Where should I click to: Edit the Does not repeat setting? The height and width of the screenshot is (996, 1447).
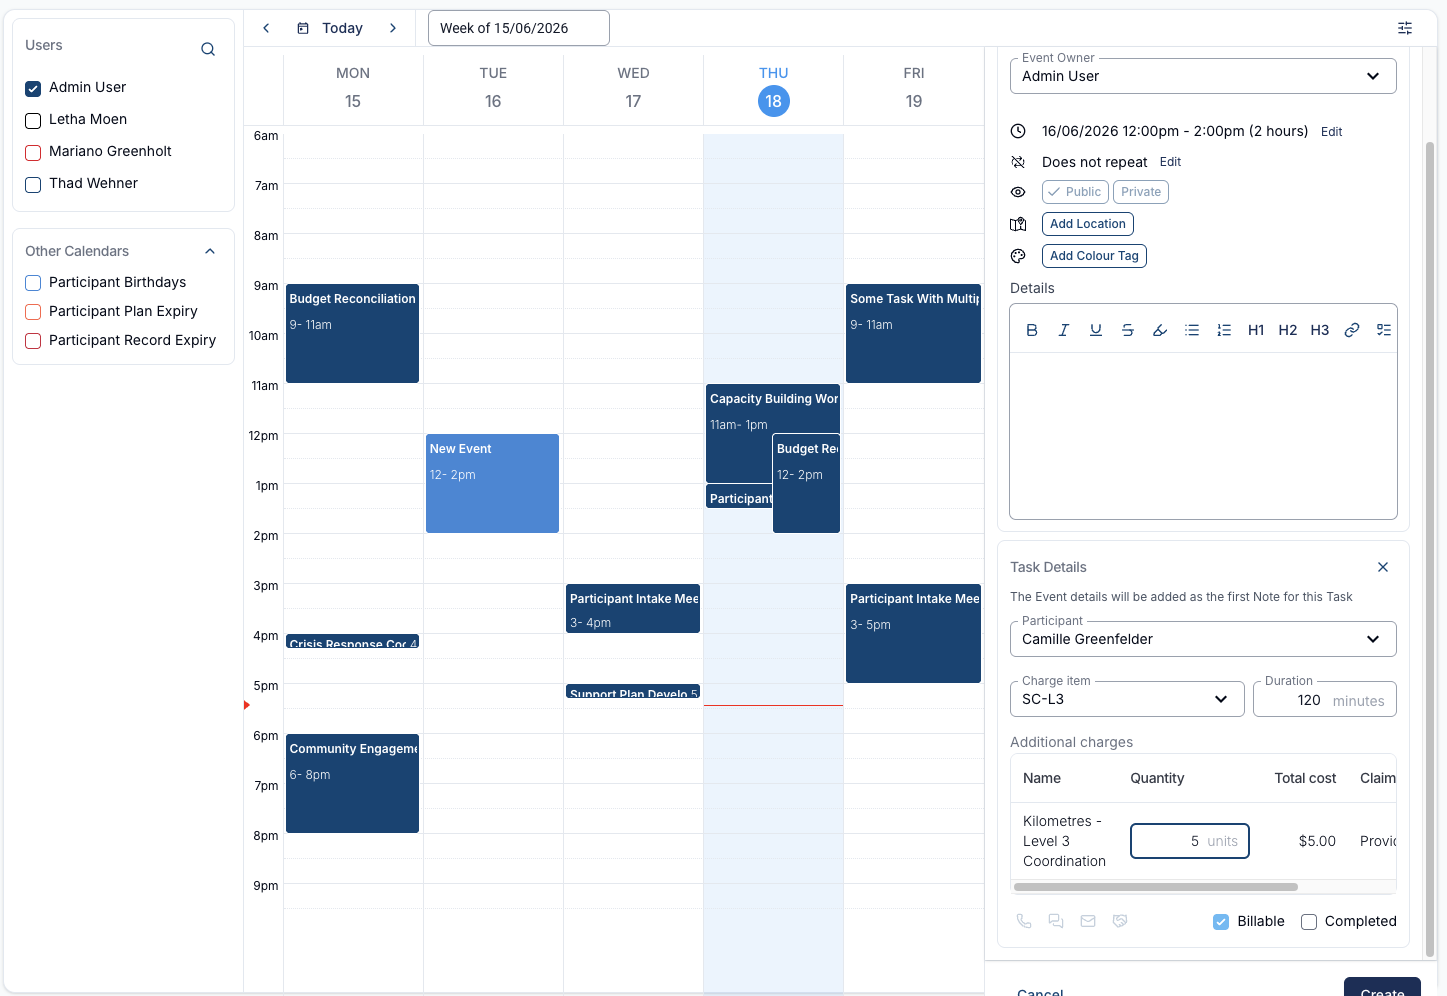[x=1170, y=162]
